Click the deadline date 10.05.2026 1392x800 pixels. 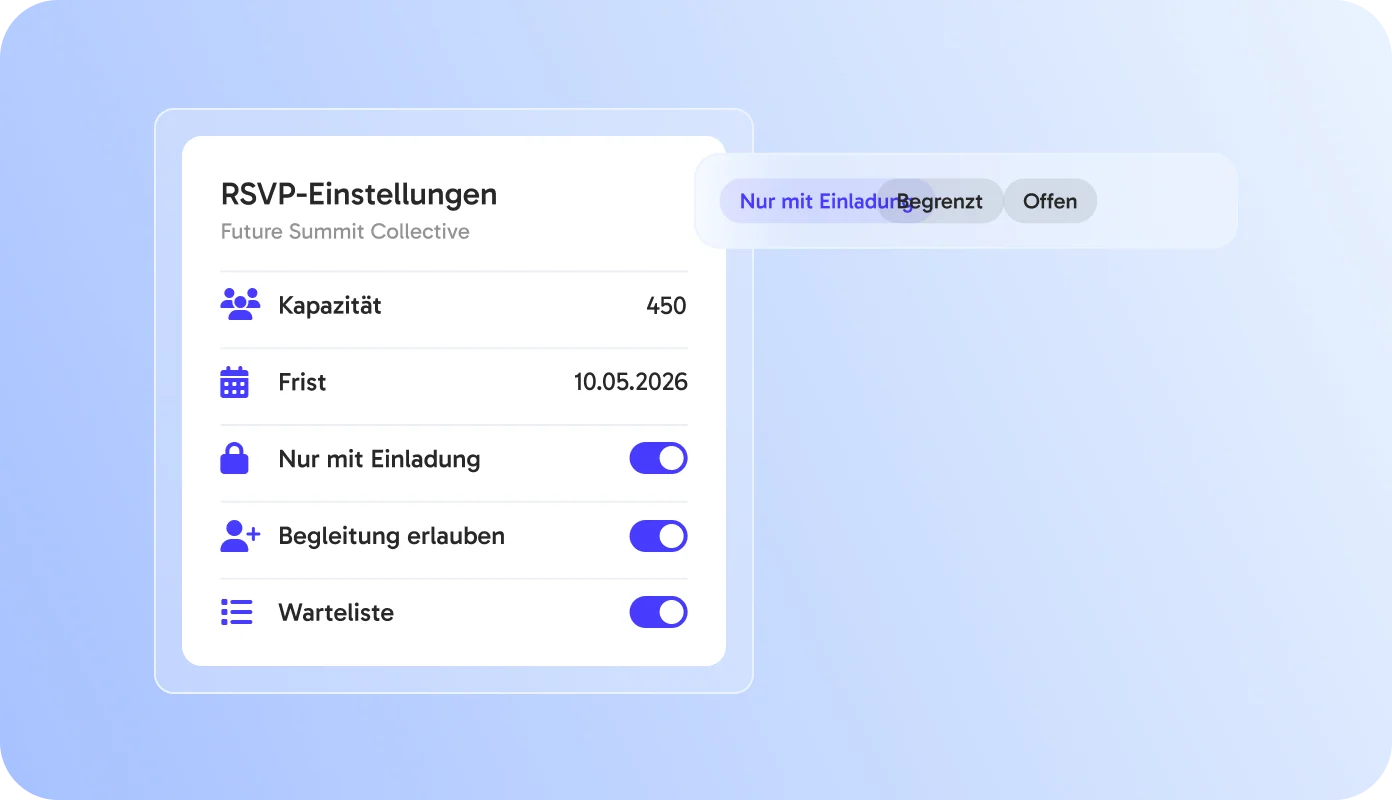coord(630,382)
